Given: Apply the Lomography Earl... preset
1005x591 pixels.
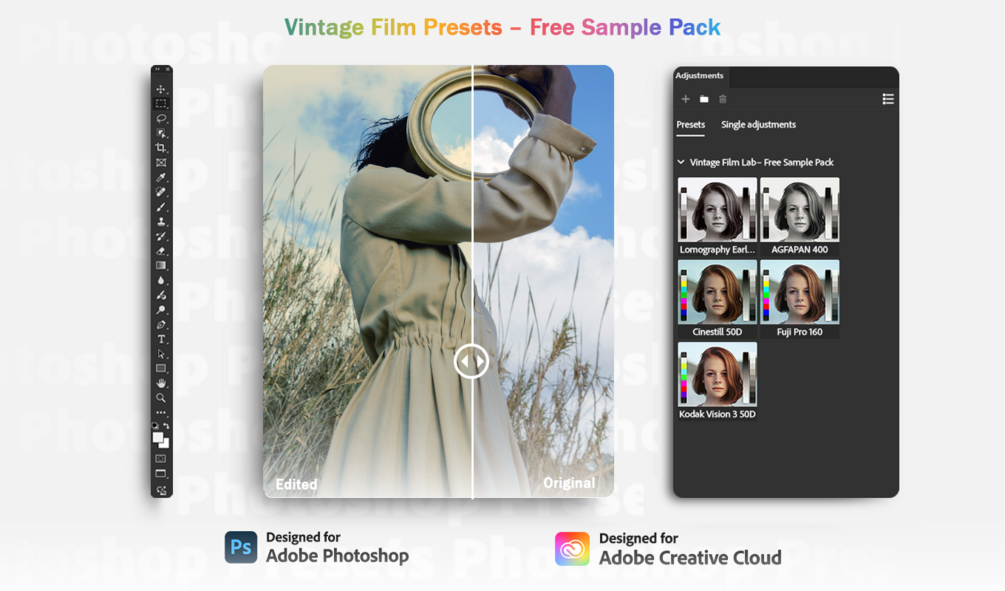Looking at the screenshot, I should tap(717, 217).
